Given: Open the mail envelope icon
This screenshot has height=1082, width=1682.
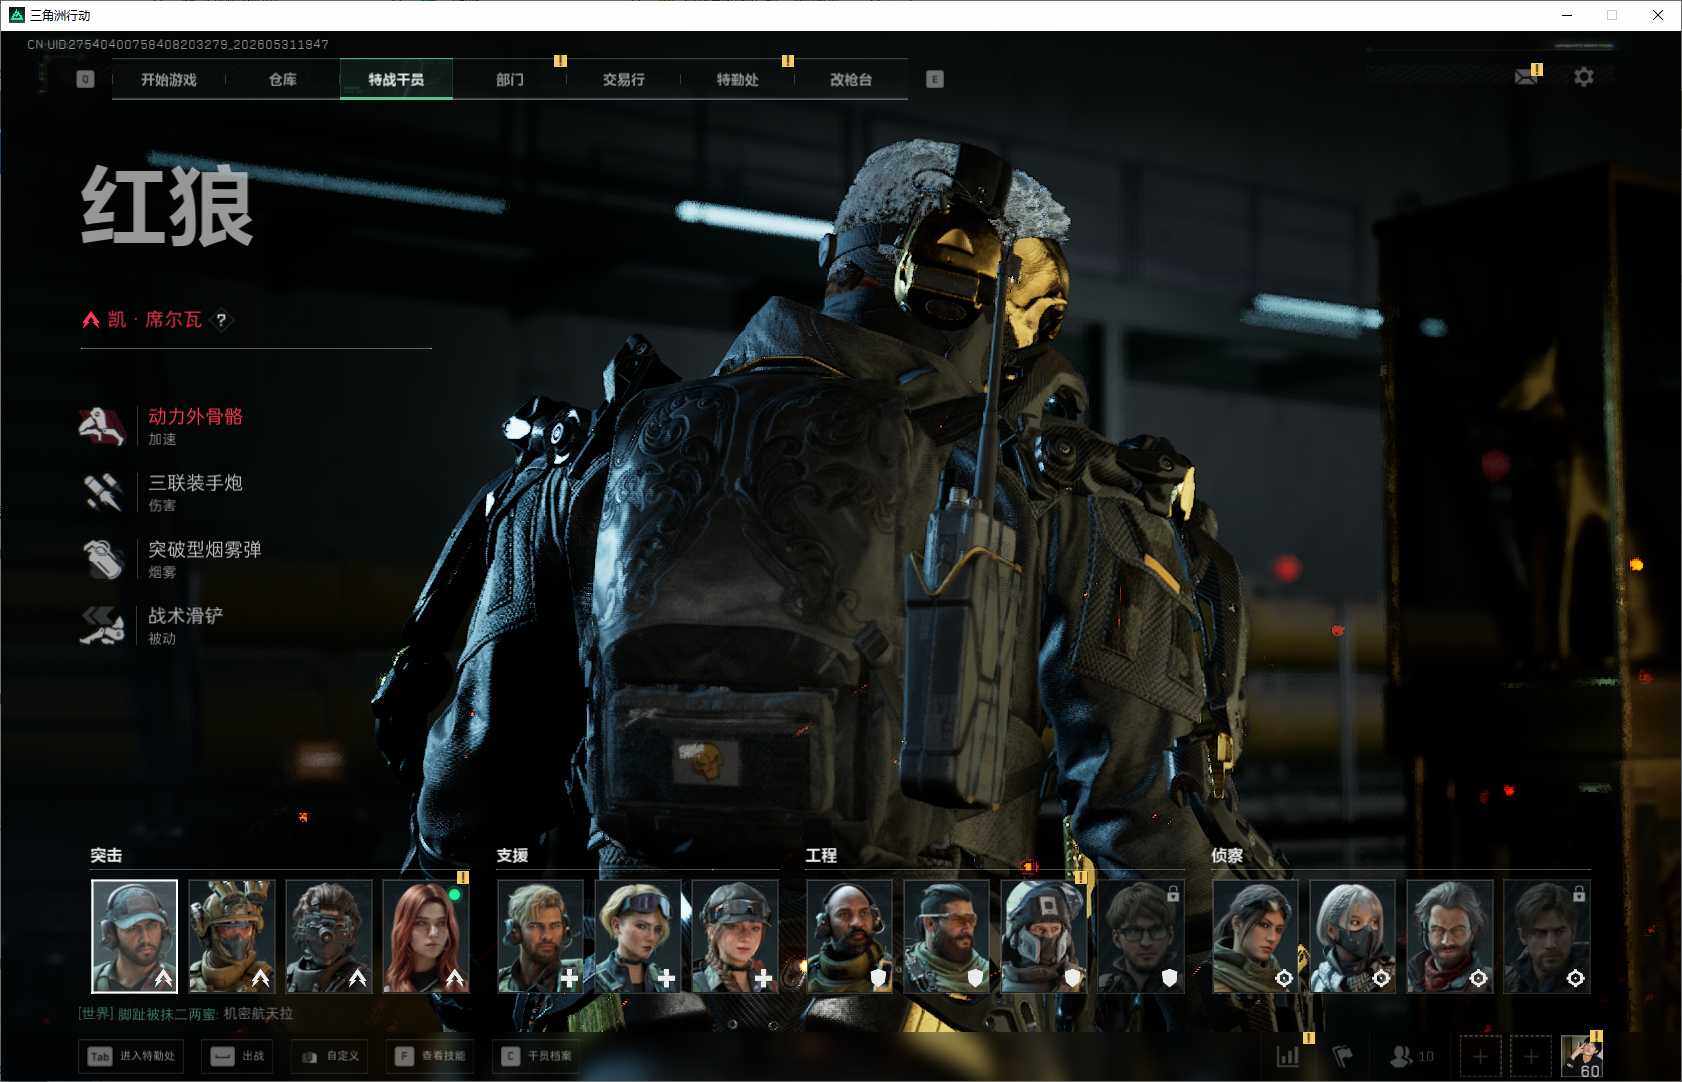Looking at the screenshot, I should click(x=1527, y=77).
